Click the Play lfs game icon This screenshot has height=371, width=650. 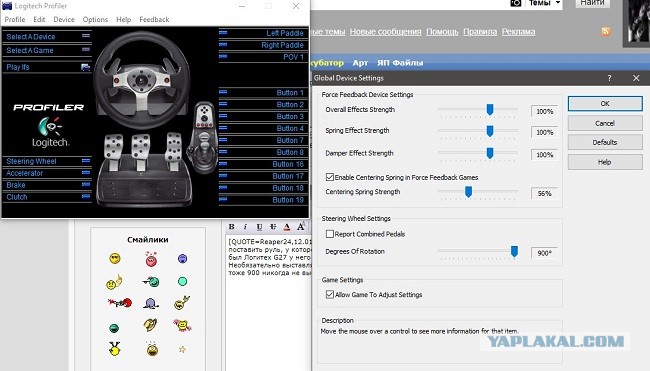coord(85,67)
